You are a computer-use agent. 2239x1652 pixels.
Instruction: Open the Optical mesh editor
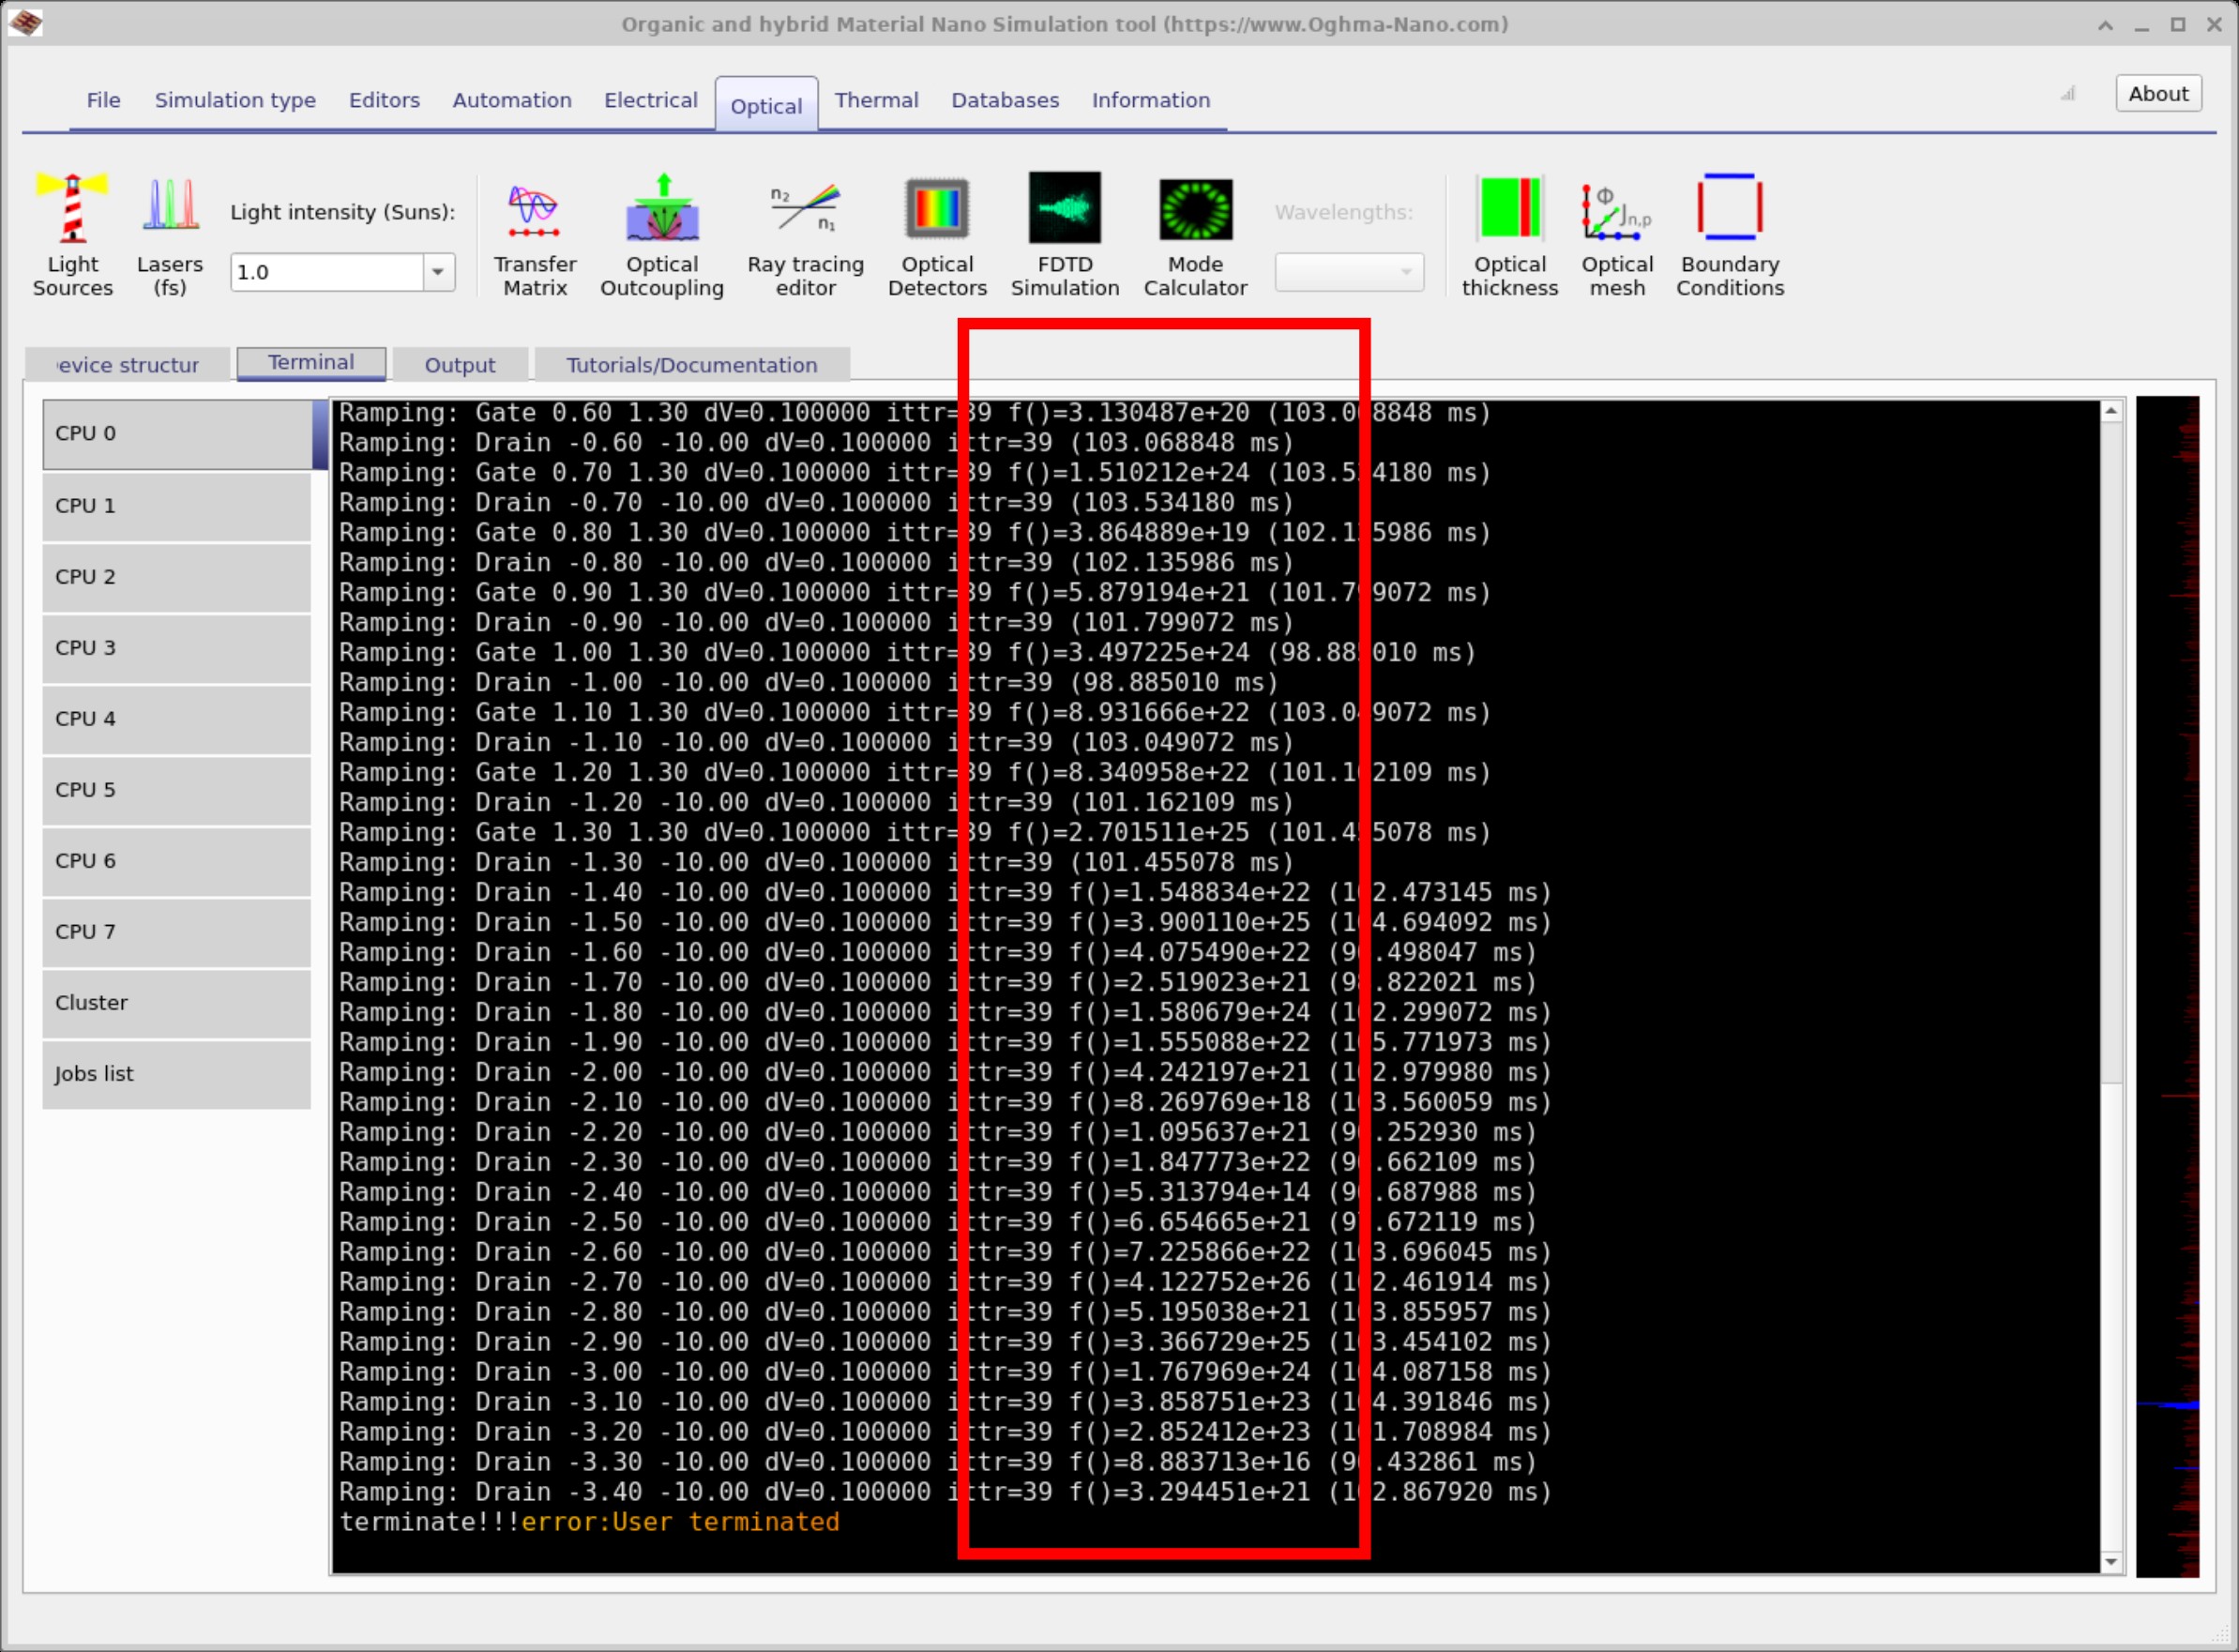(1616, 233)
